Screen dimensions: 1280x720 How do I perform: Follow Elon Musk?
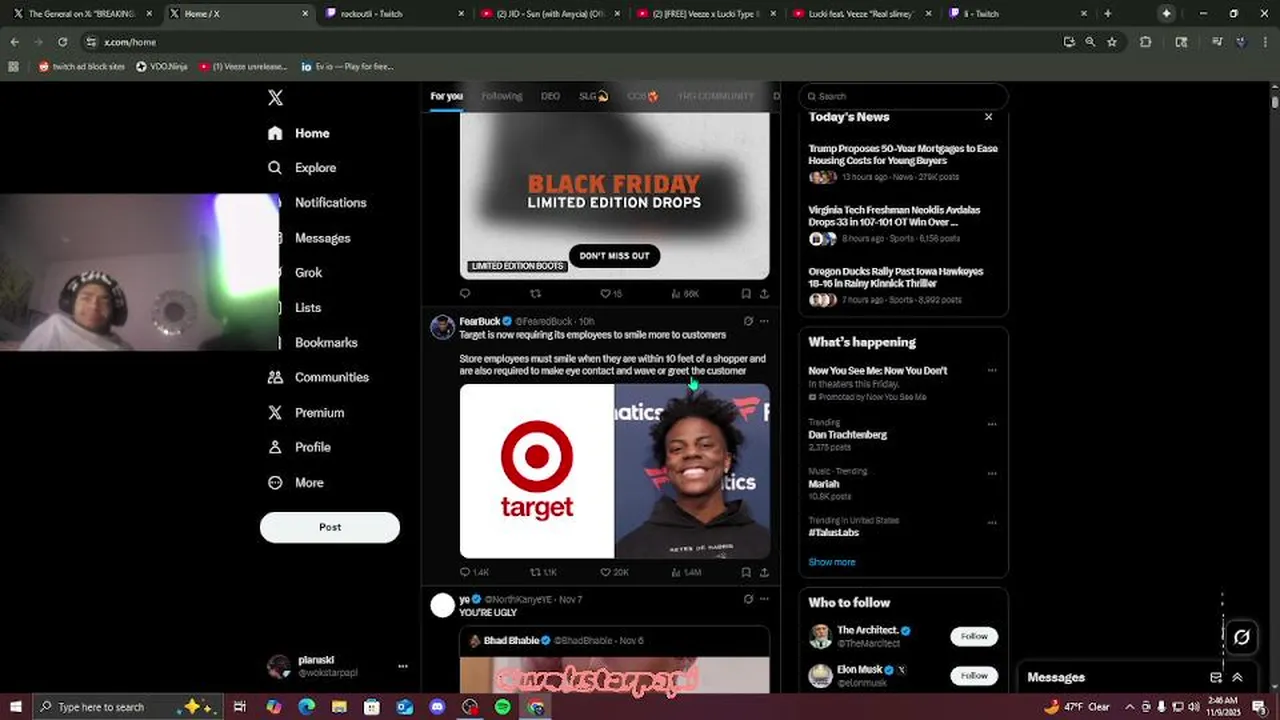click(x=974, y=676)
